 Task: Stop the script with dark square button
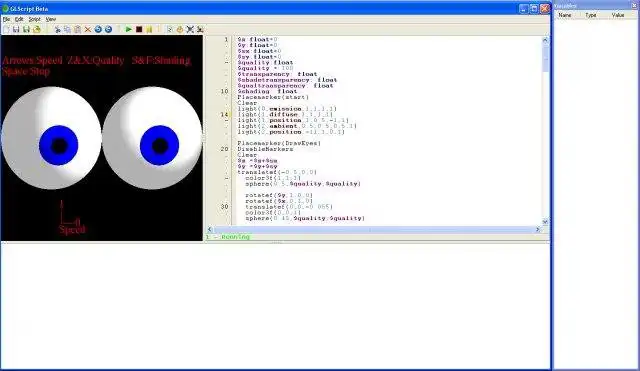click(x=139, y=29)
